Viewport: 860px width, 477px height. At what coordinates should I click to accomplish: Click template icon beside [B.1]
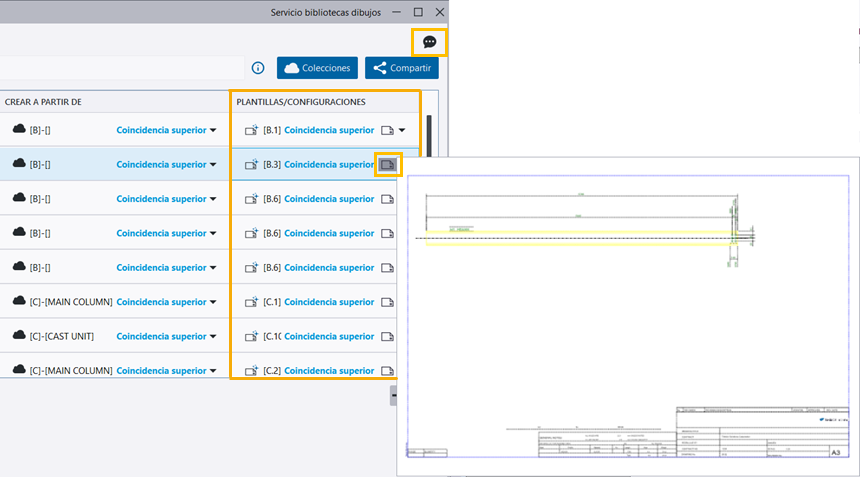[249, 130]
